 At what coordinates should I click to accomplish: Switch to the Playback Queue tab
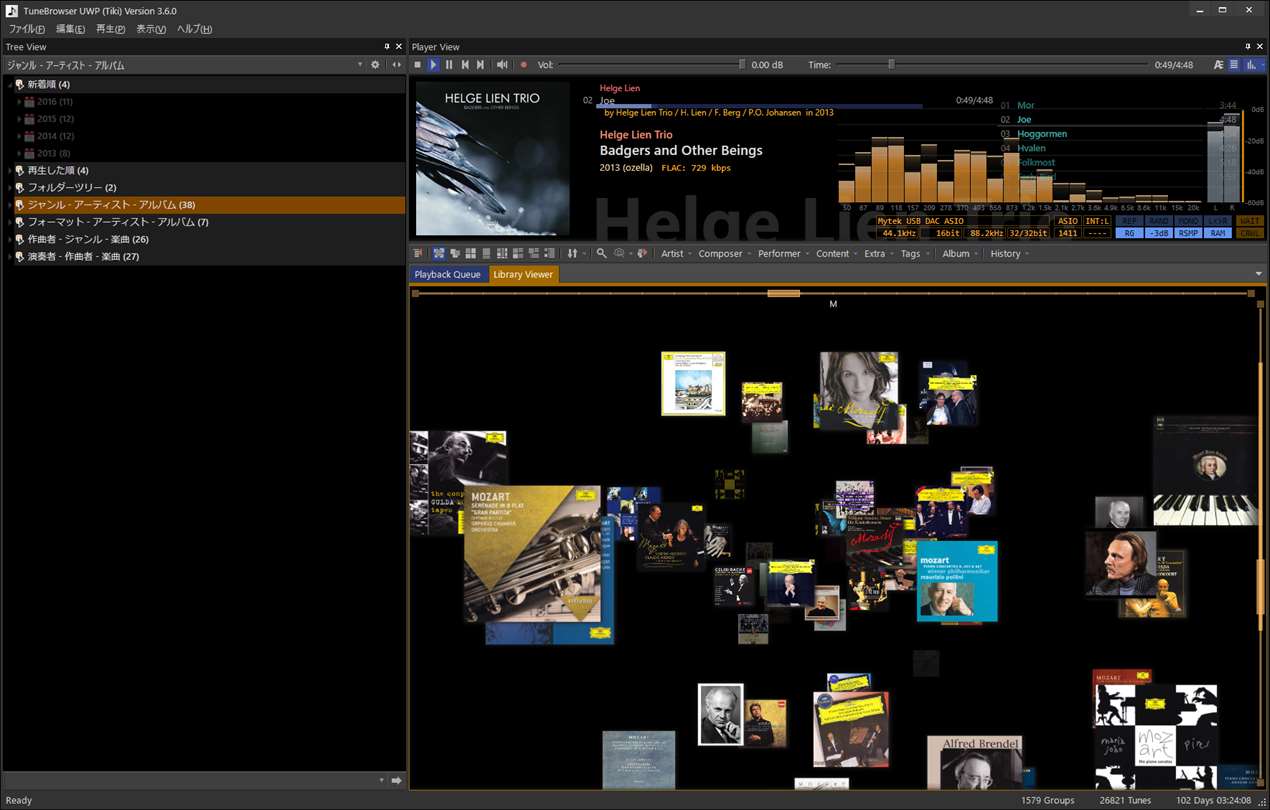[448, 274]
